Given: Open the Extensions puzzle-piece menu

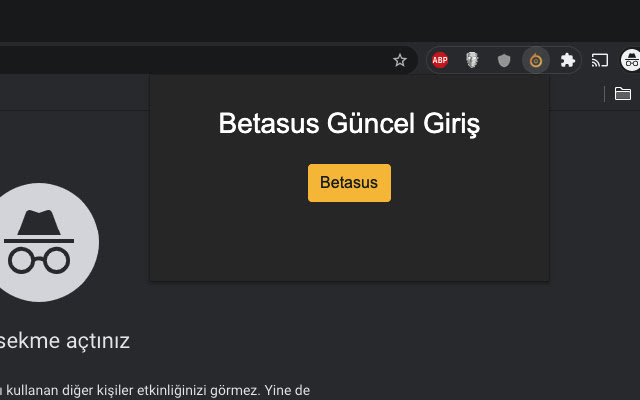Looking at the screenshot, I should tap(568, 60).
